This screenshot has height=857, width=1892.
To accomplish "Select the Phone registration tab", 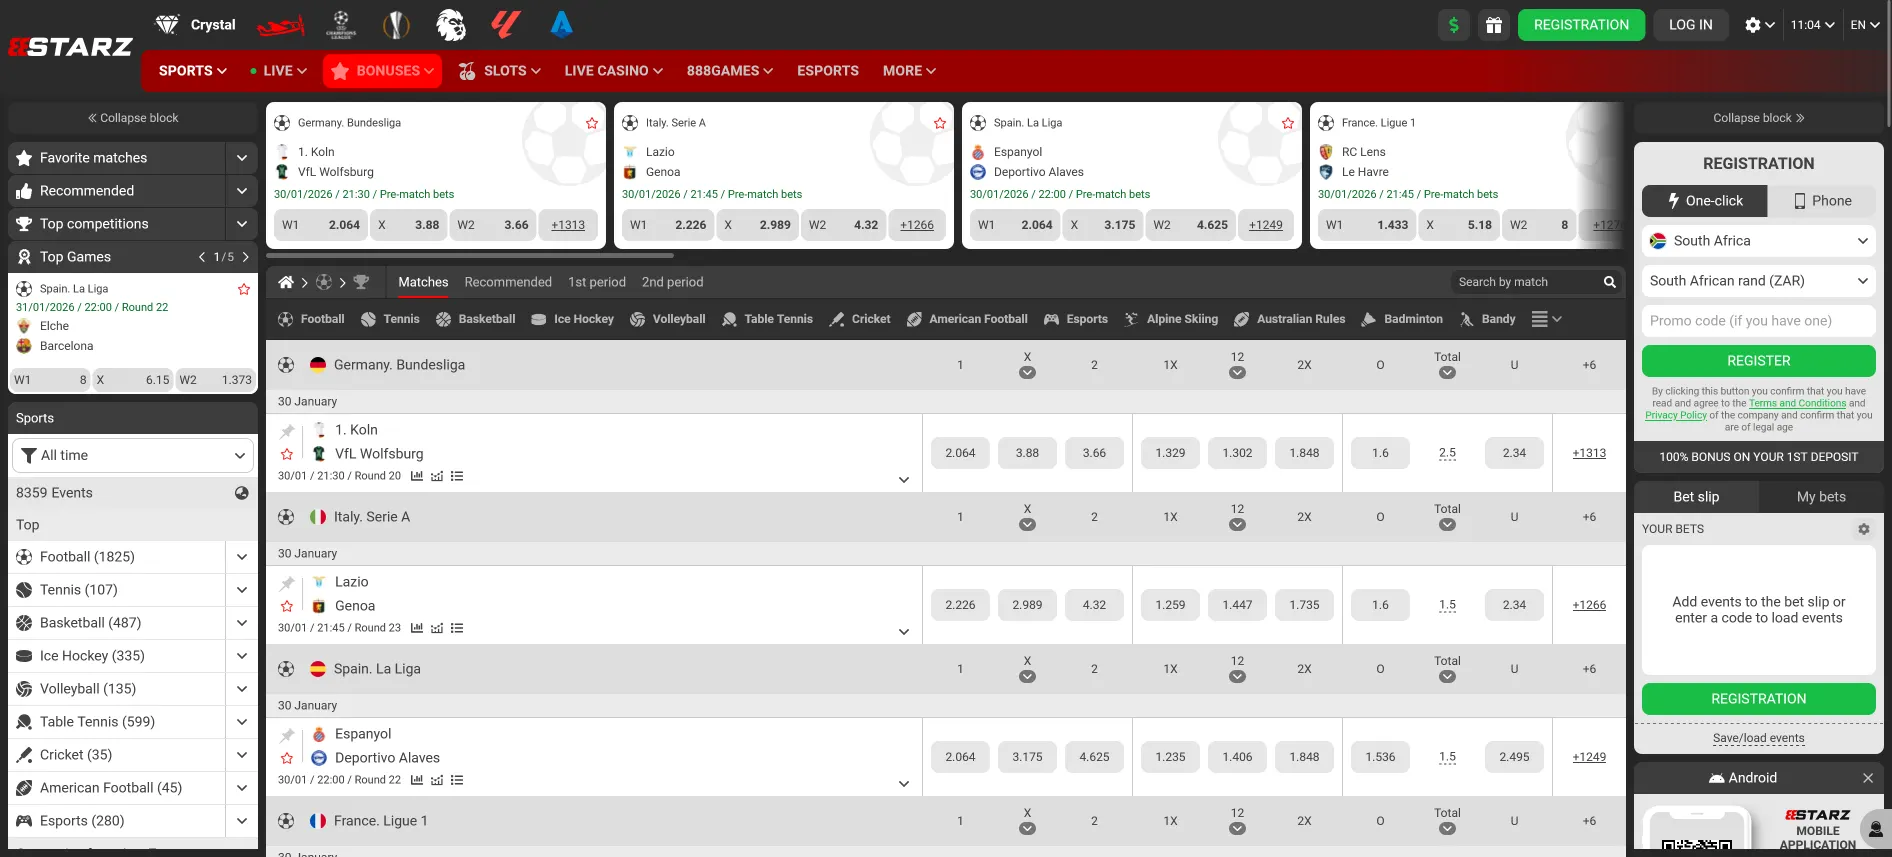I will [x=1822, y=201].
